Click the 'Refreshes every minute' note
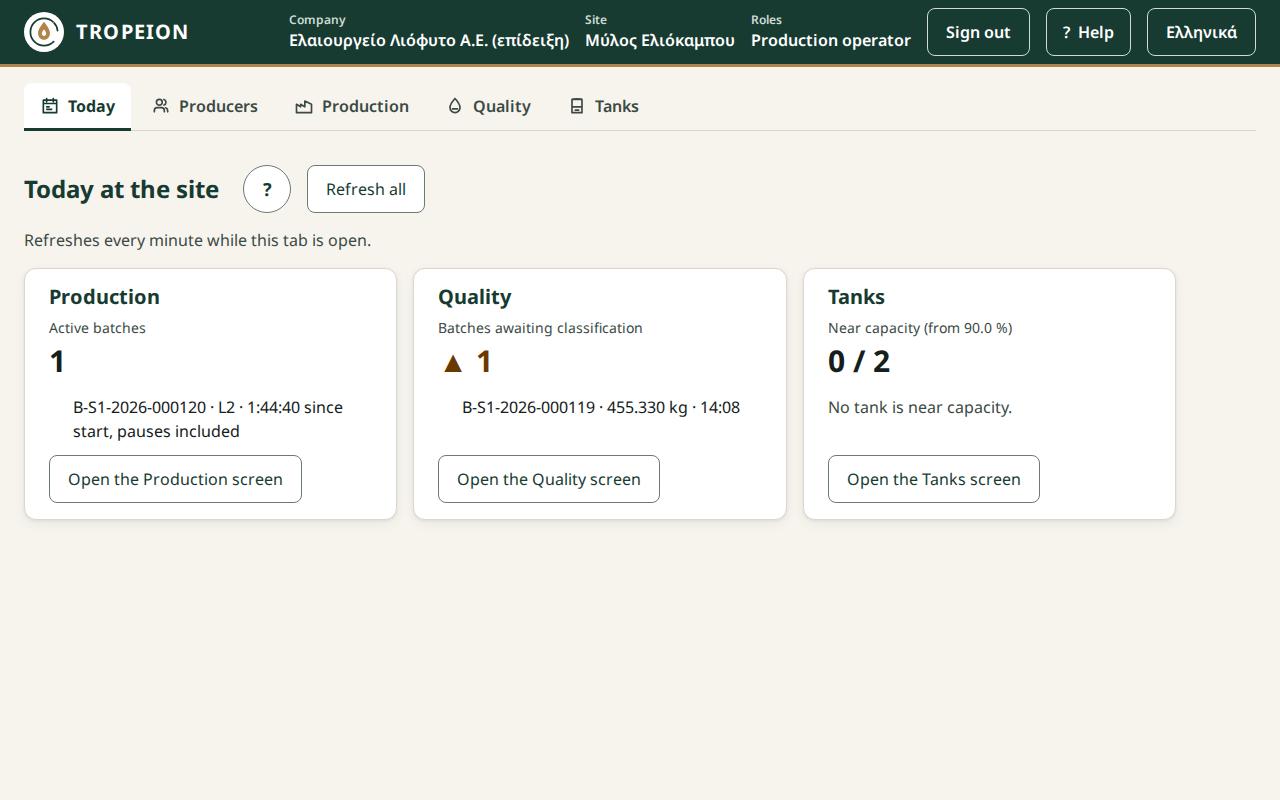 point(197,240)
